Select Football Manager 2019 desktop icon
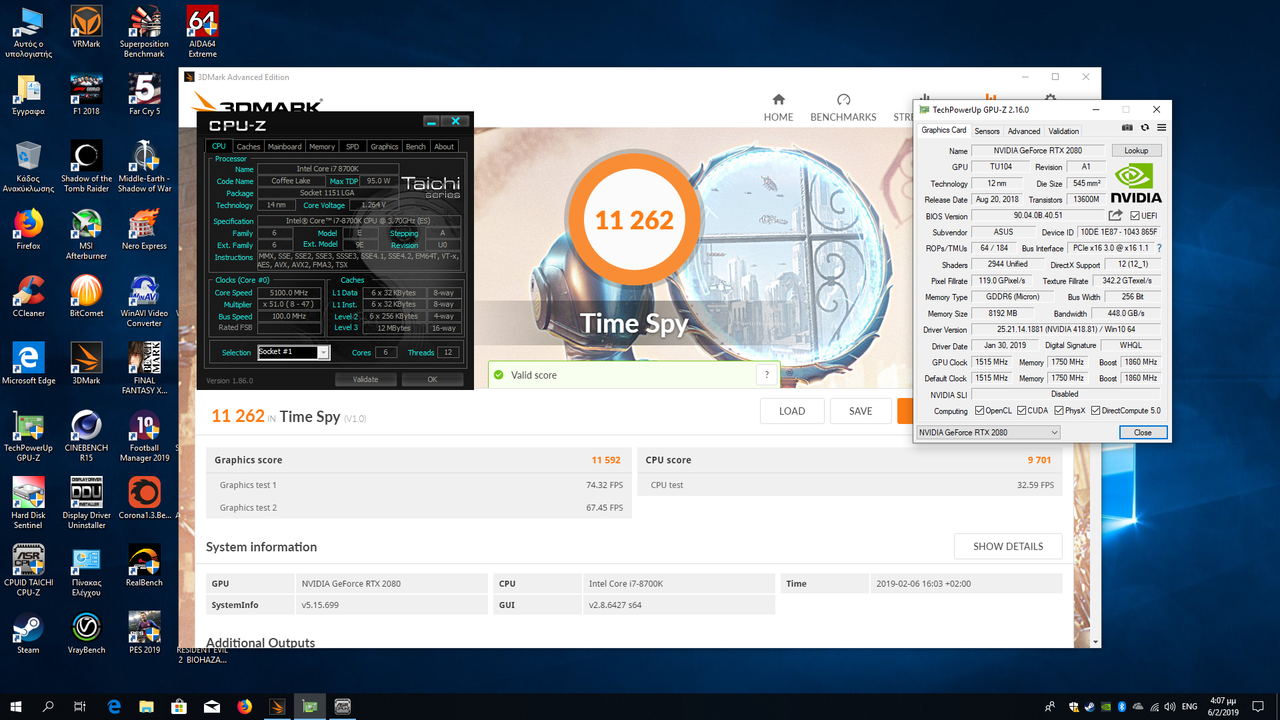Screen dimensions: 1280x720 (144, 436)
